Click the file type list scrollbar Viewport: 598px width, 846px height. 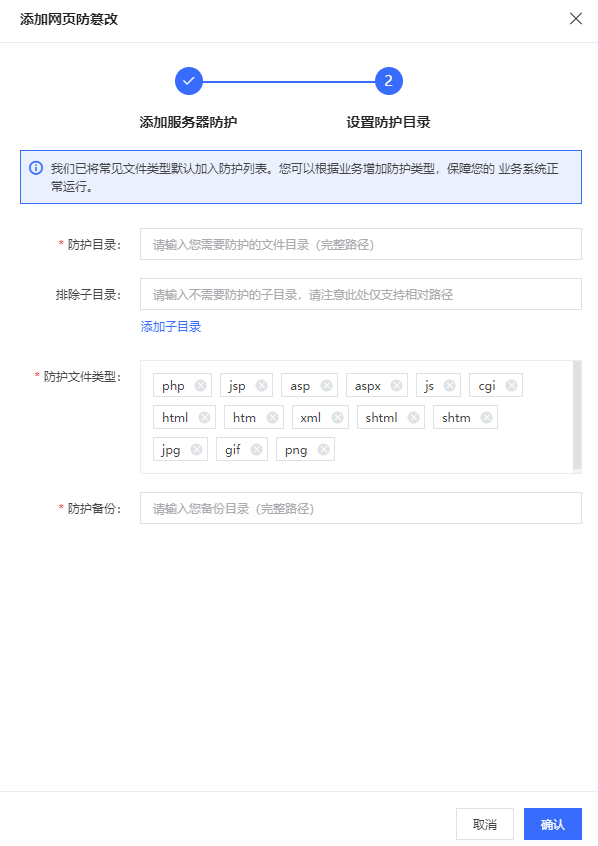577,415
